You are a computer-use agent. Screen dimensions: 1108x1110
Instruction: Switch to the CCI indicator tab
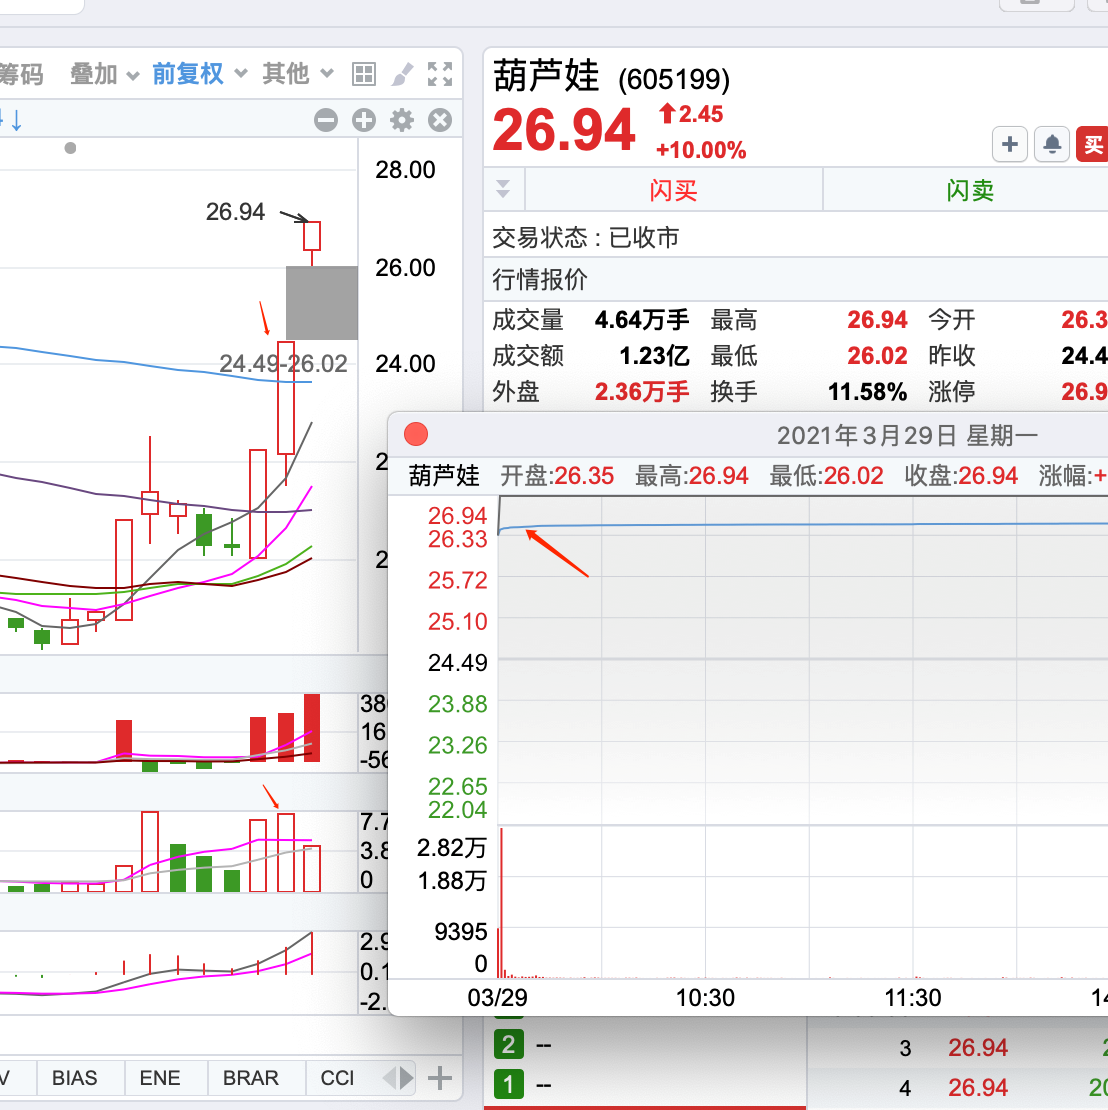337,1077
